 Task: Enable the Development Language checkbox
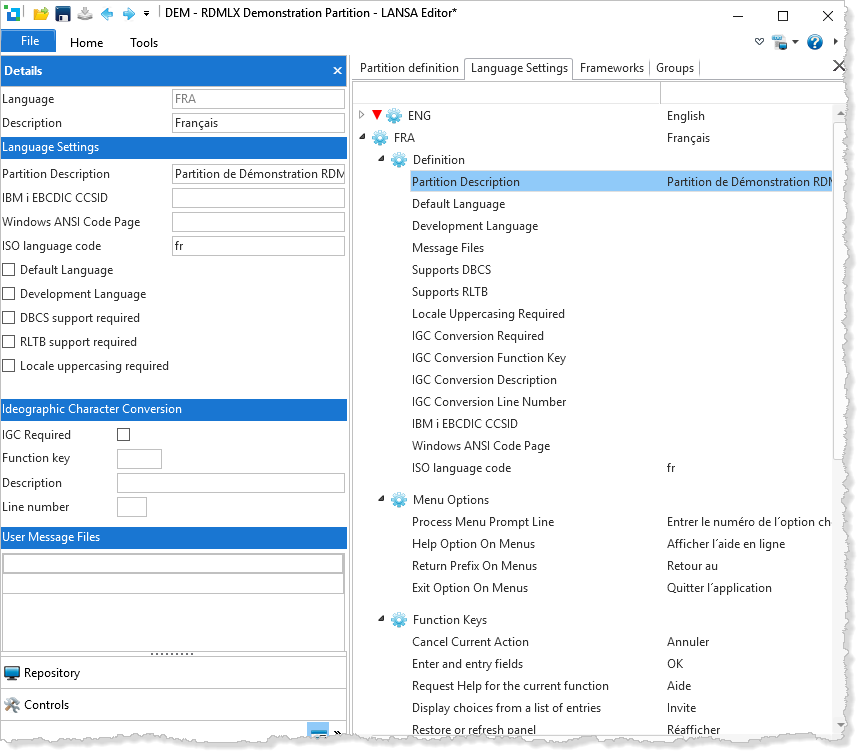[9, 294]
